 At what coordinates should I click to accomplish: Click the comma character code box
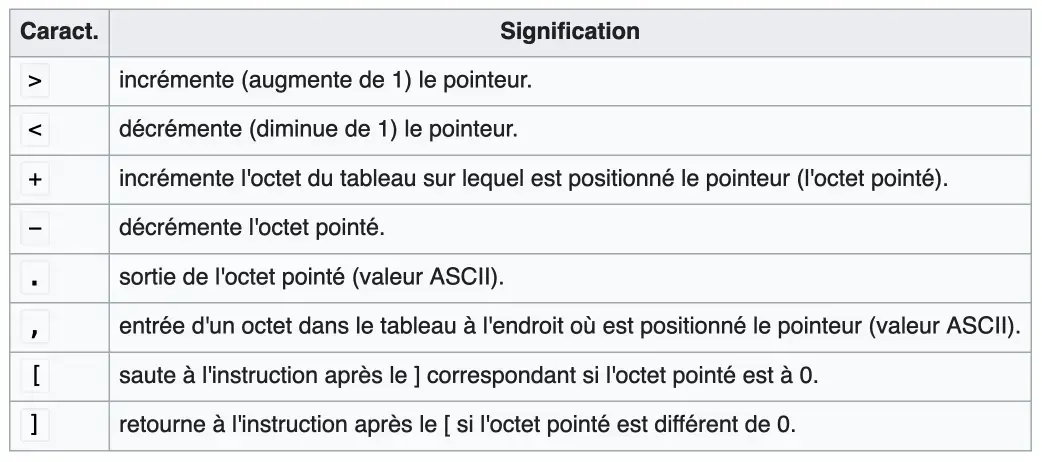35,327
